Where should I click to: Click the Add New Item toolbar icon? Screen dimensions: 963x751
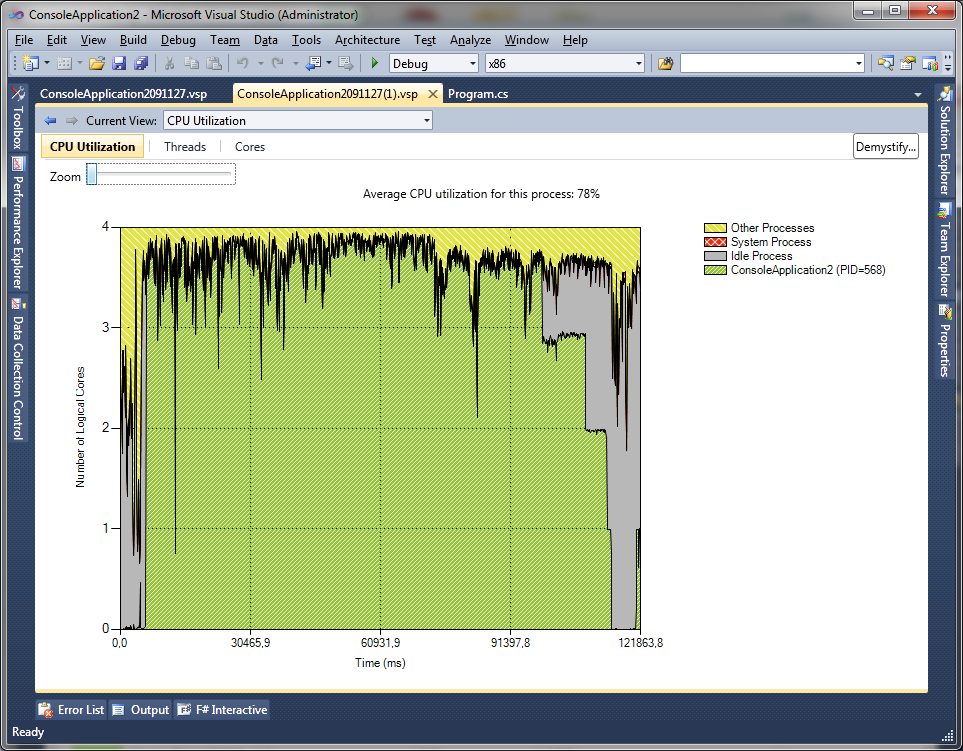[x=64, y=63]
